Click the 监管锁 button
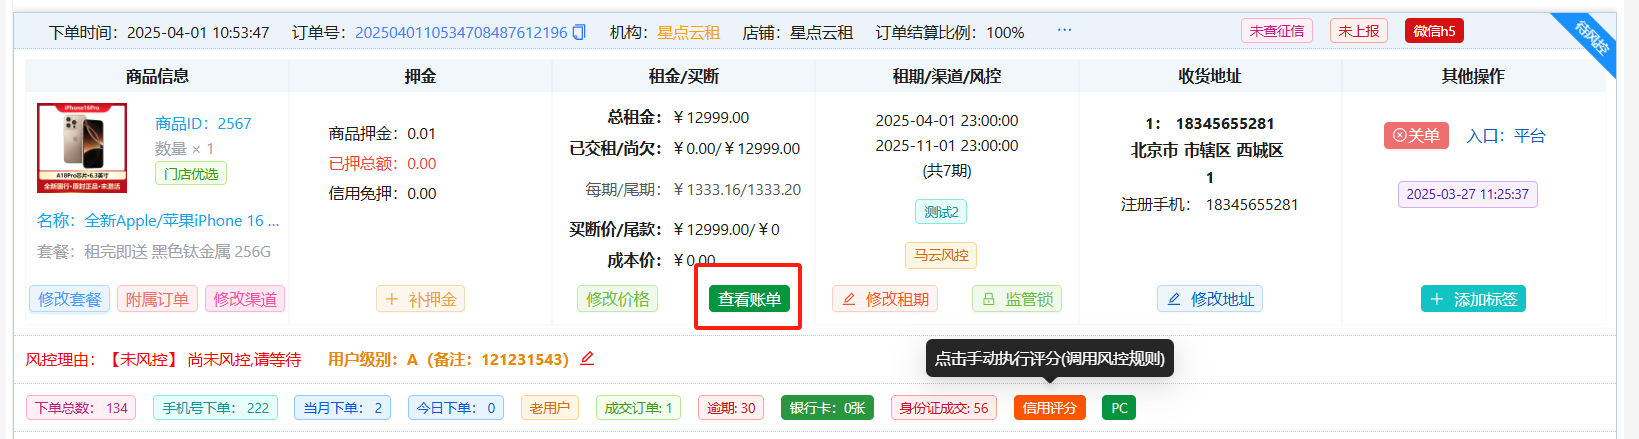Screen dimensions: 1639x439 coord(1017,299)
